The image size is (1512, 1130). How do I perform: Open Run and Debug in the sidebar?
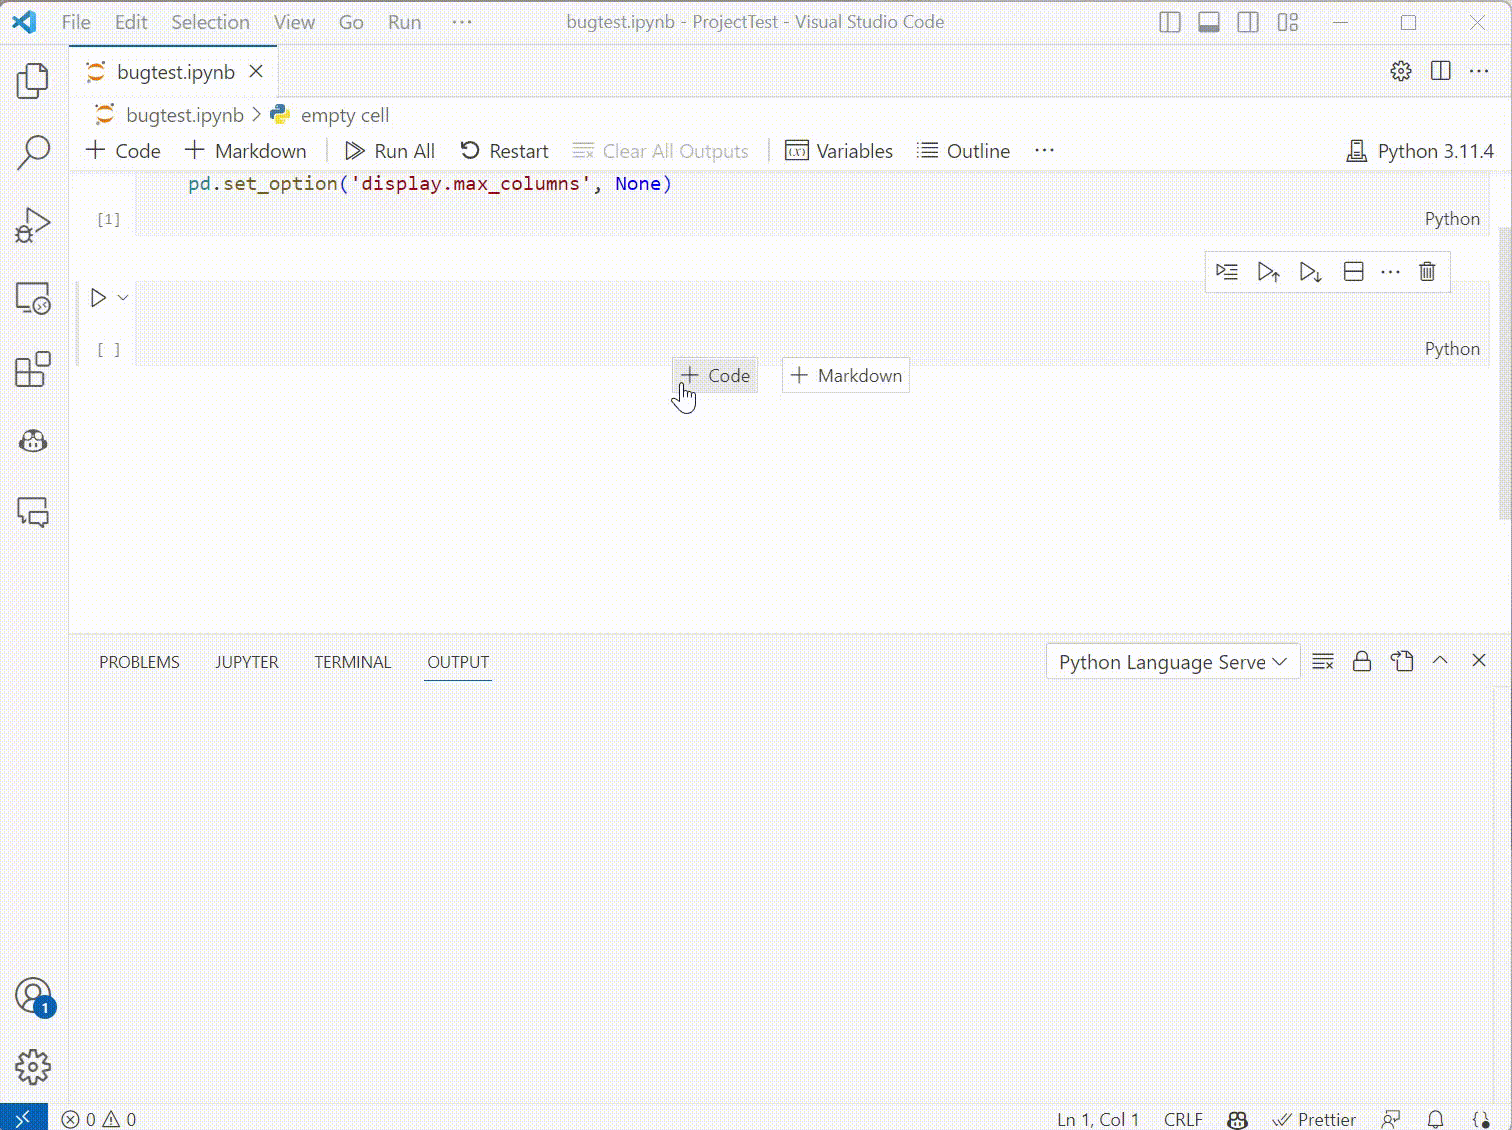(33, 225)
